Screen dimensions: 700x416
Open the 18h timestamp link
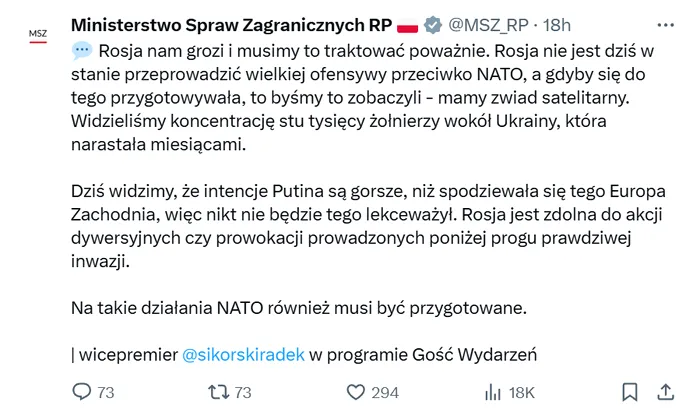pyautogui.click(x=557, y=25)
